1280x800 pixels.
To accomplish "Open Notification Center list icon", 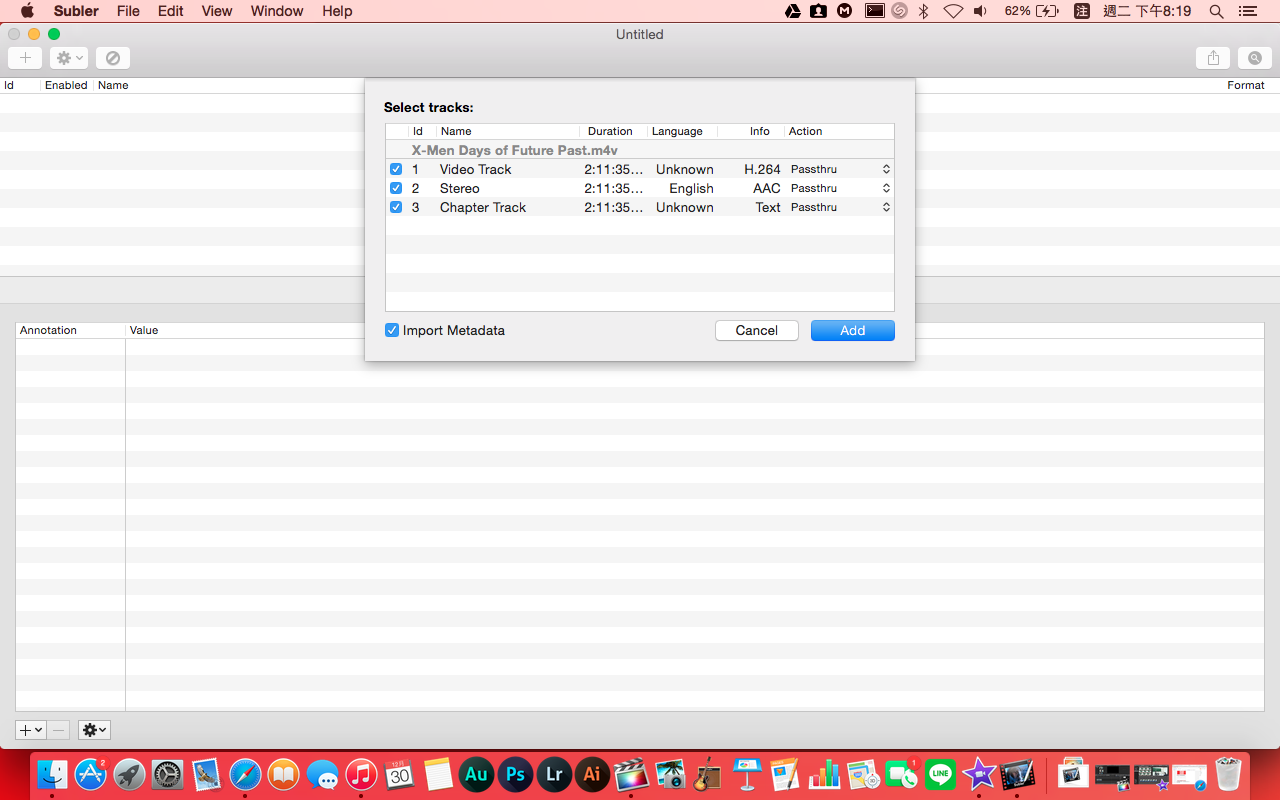I will [1247, 11].
